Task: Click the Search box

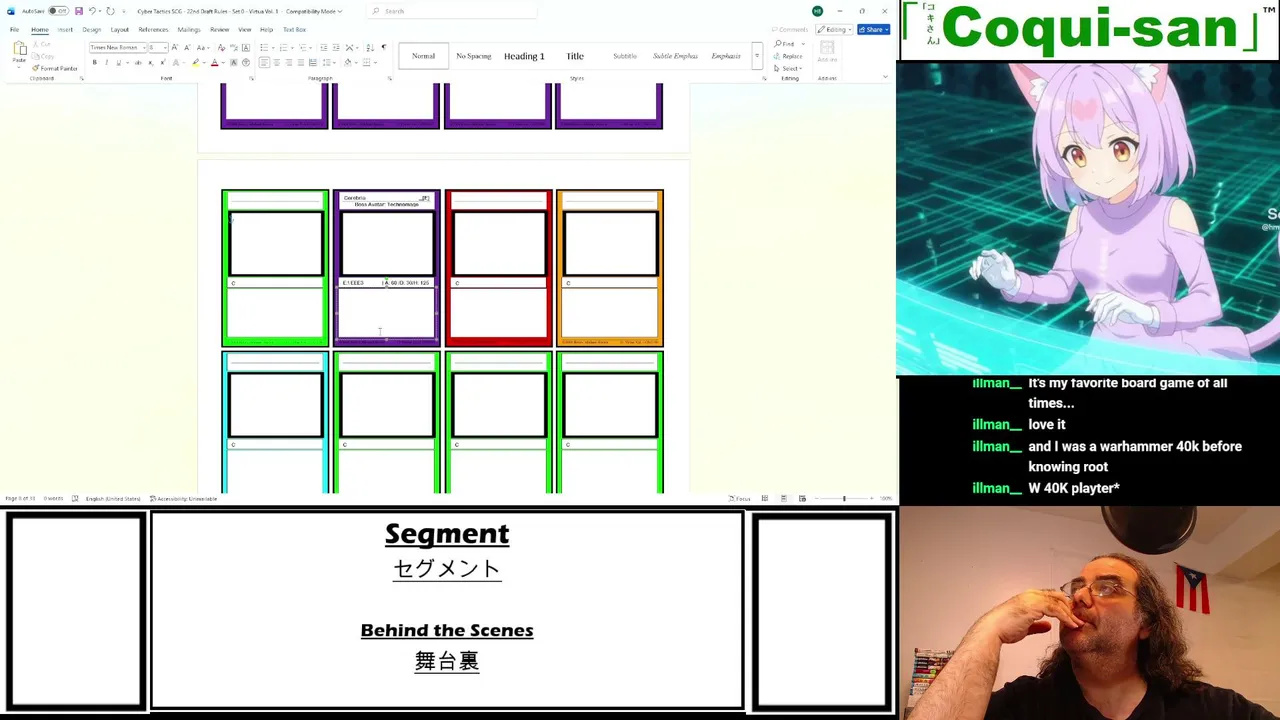Action: point(452,11)
